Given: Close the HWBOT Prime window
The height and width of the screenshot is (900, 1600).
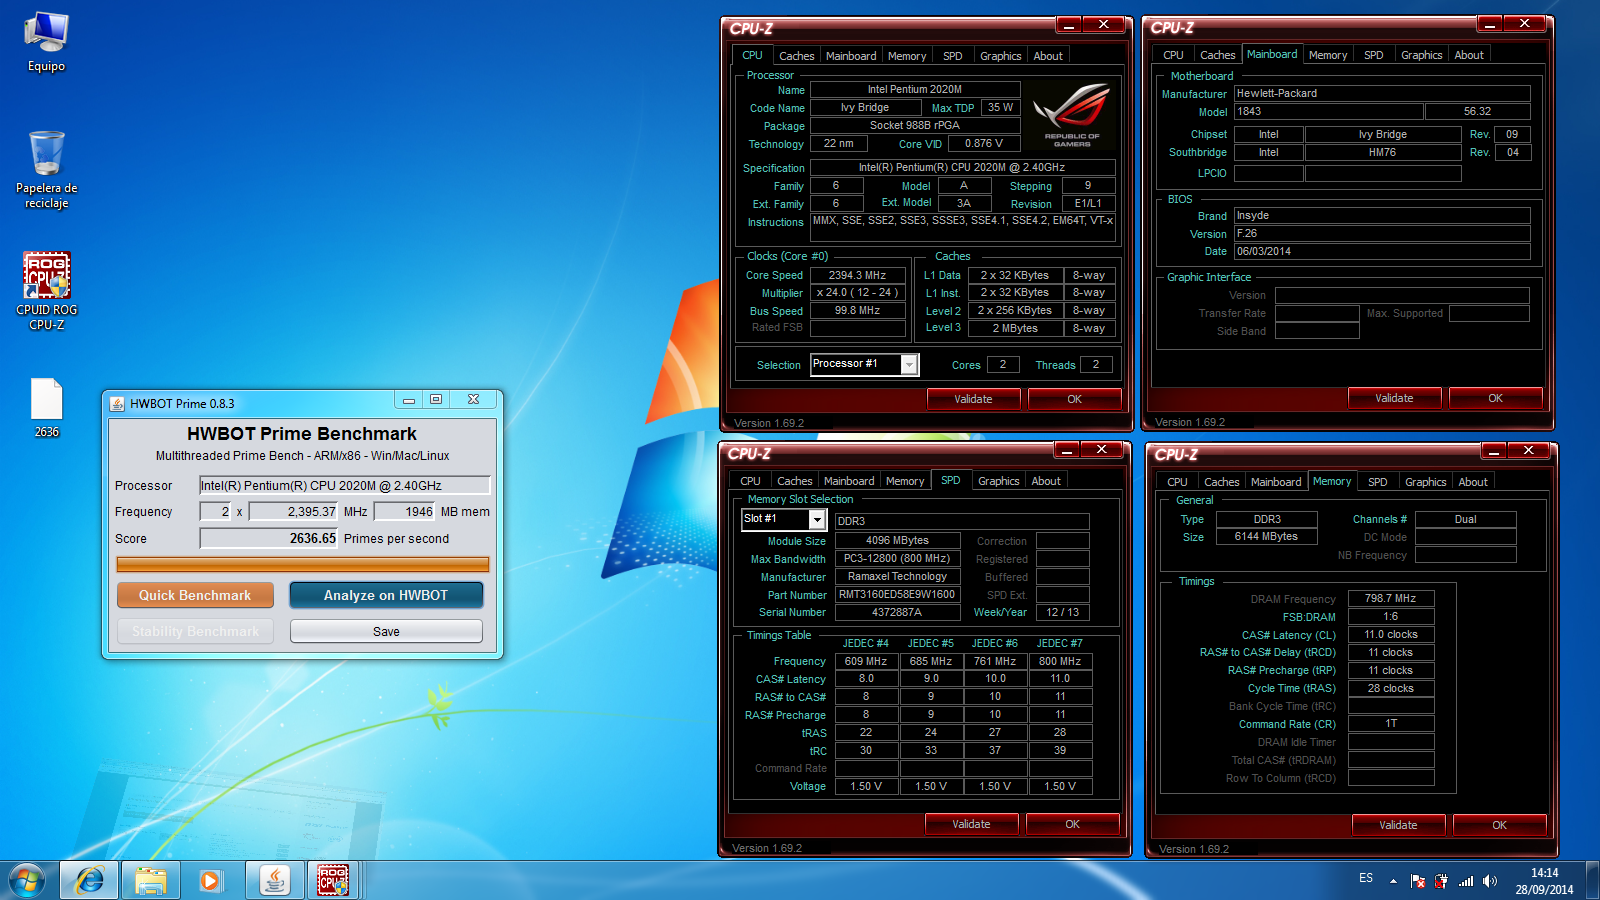Looking at the screenshot, I should (473, 400).
